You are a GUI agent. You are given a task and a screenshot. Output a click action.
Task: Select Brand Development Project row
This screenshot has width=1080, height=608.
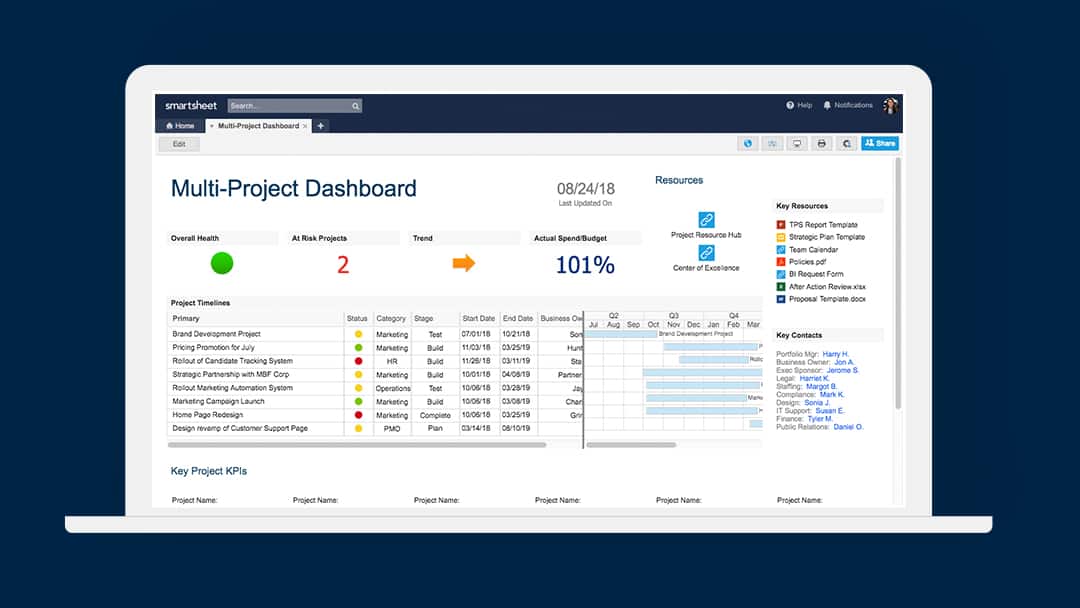[375, 334]
